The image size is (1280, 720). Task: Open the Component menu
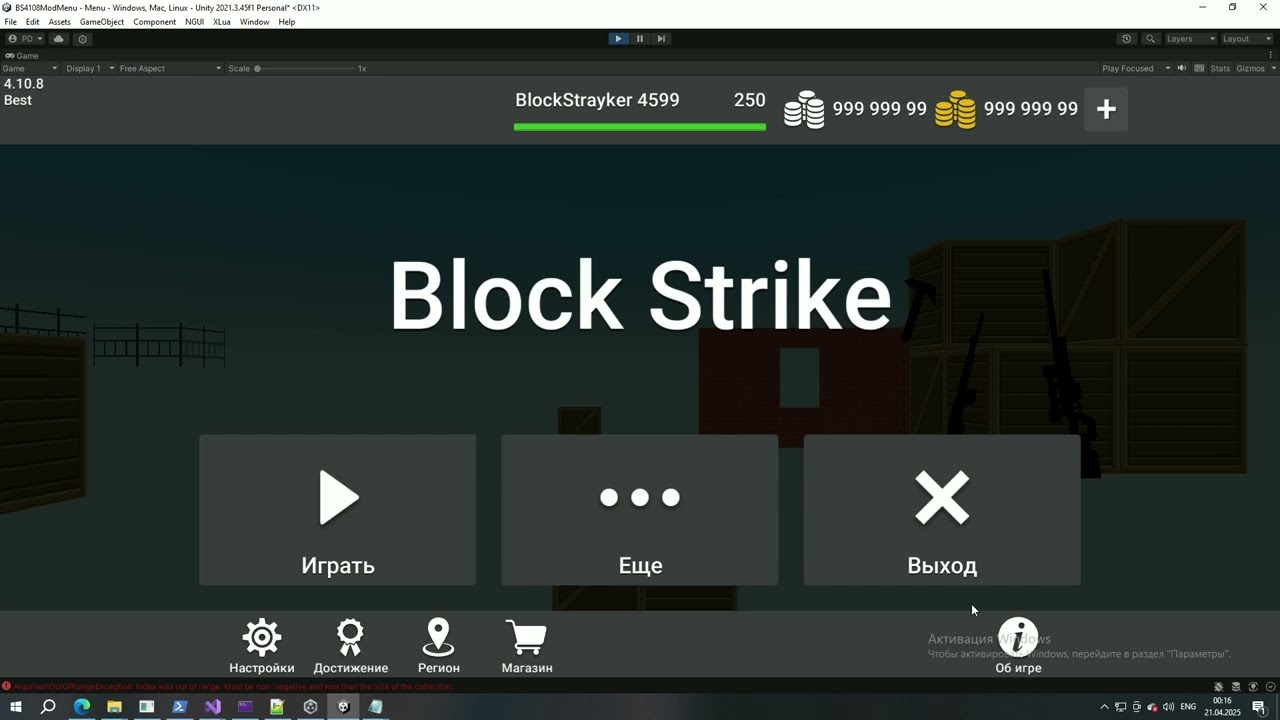pos(155,22)
